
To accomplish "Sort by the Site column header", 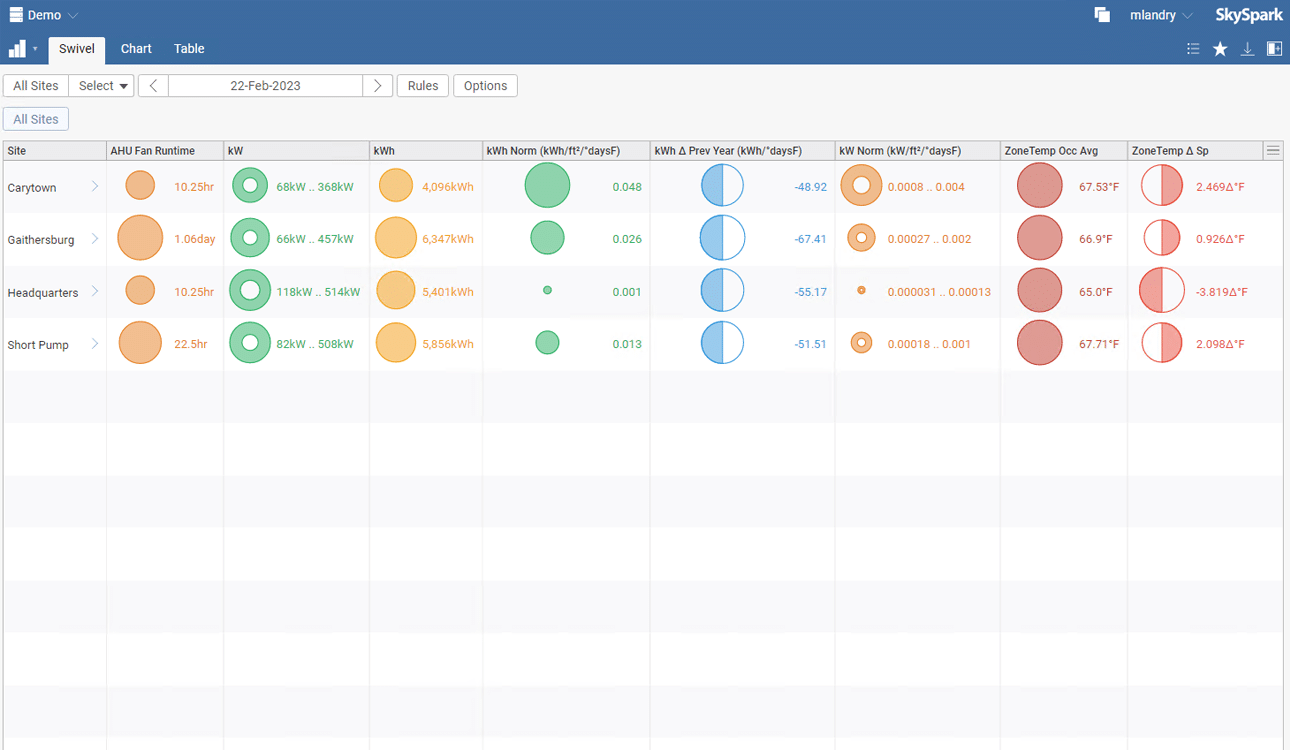I will (x=55, y=151).
